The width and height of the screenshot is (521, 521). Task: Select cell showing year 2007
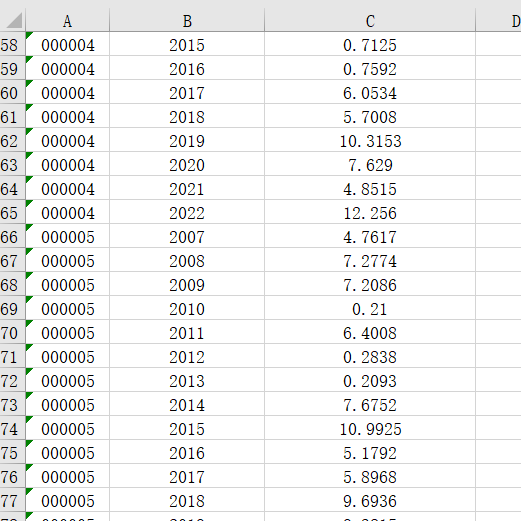[x=187, y=237]
